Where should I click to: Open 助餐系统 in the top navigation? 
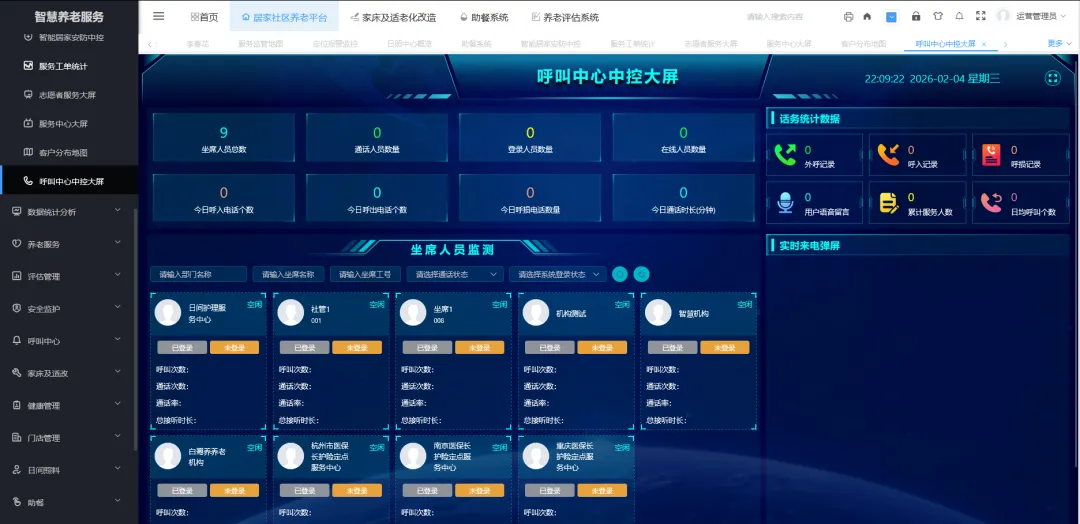(x=484, y=17)
